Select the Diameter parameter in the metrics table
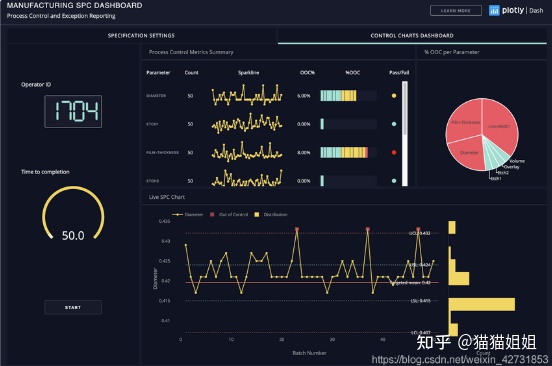This screenshot has height=366, width=552. coord(156,96)
